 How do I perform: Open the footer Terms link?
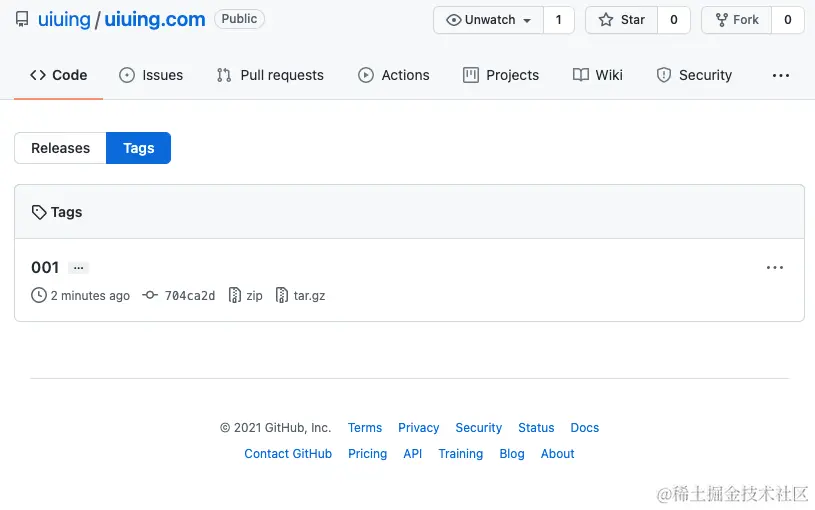coord(365,428)
